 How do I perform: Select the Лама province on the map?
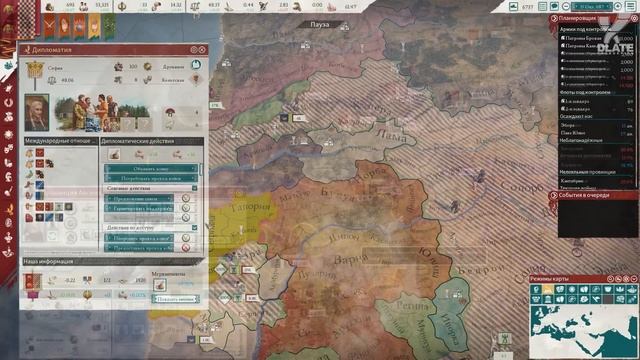pos(391,135)
